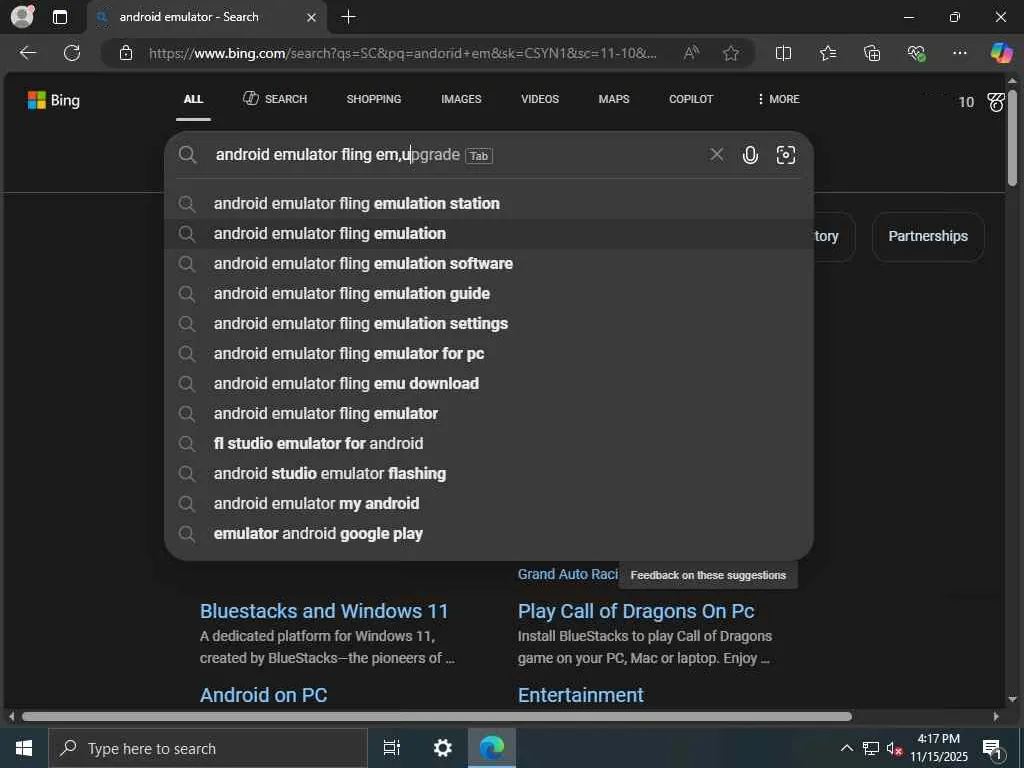Refresh the Bing page
Viewport: 1024px width, 768px height.
[x=72, y=53]
